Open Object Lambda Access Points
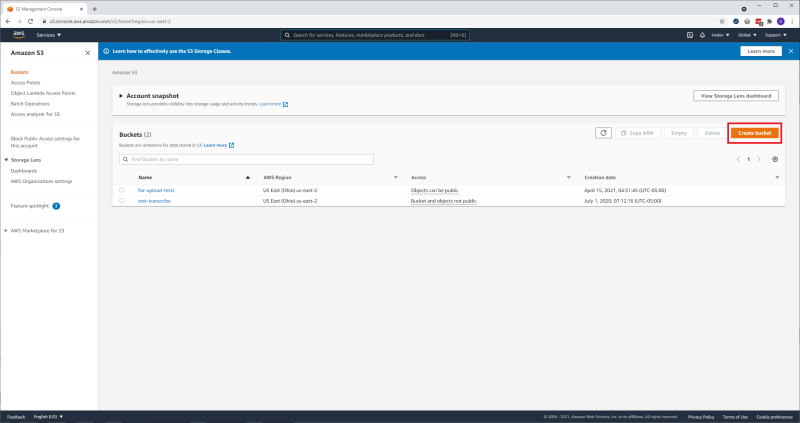 coord(43,93)
